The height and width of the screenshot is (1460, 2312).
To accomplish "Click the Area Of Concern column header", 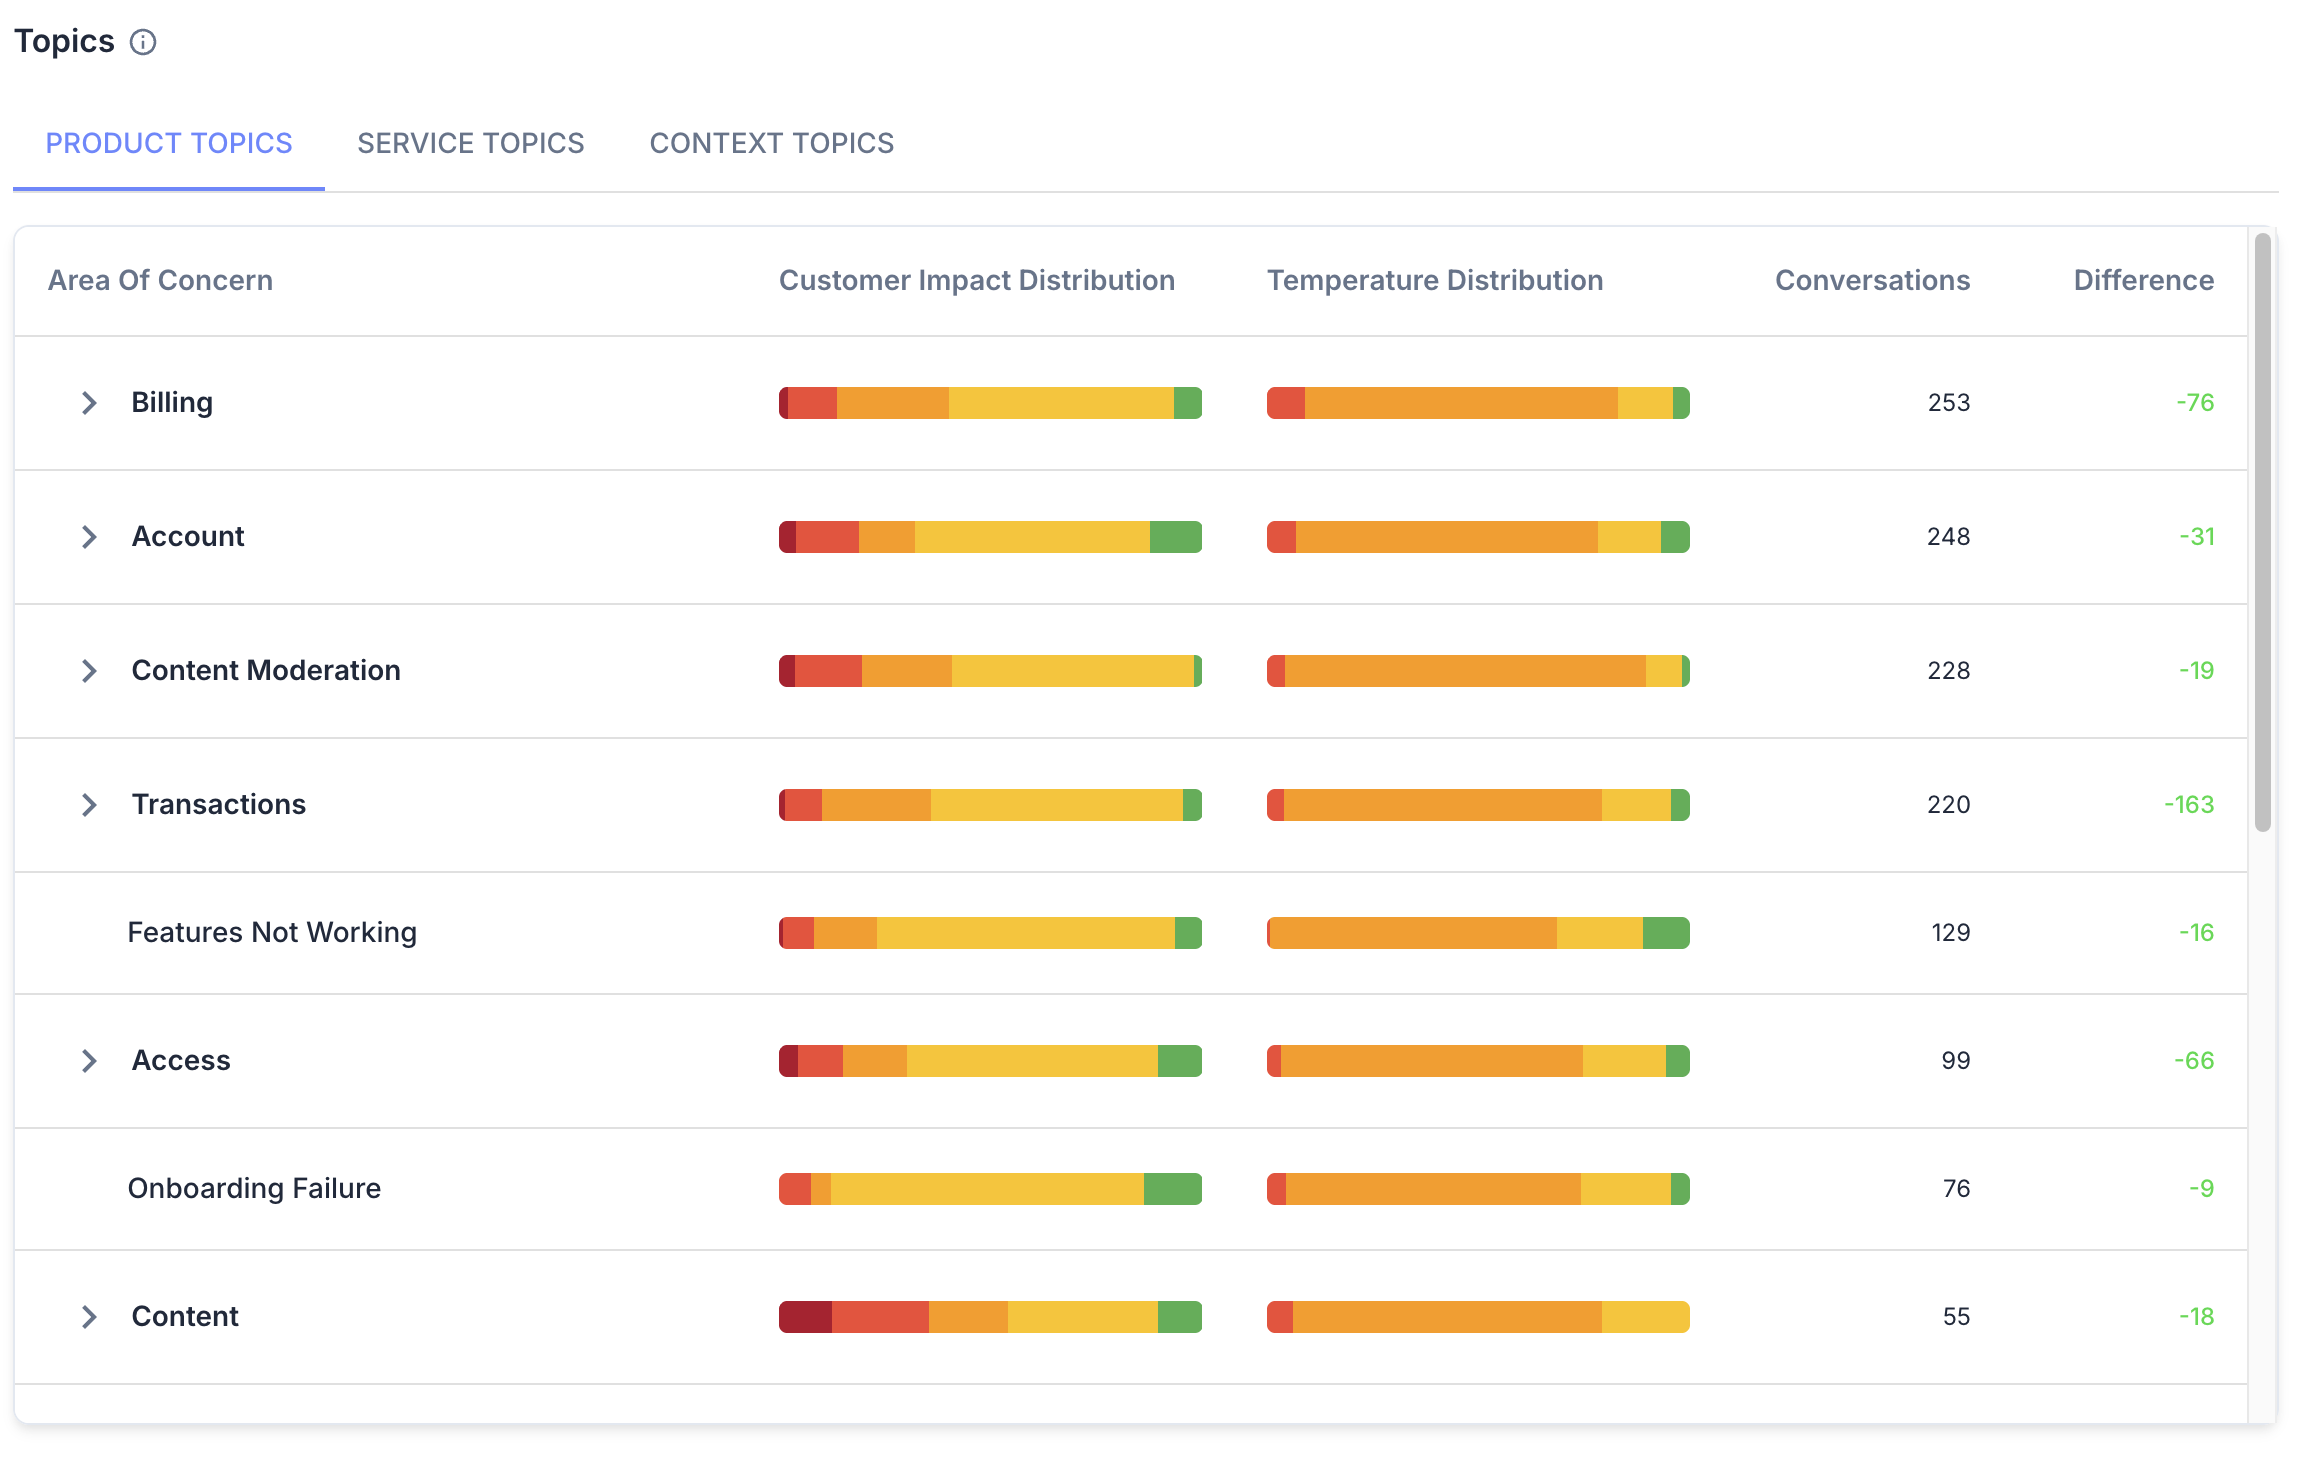I will (x=160, y=280).
